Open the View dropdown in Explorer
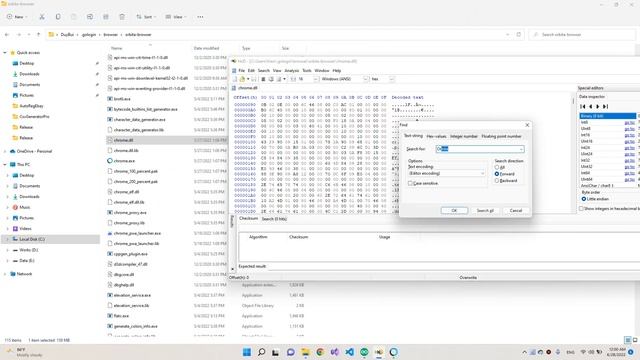Viewport: 640px width, 360px height. 176,17
